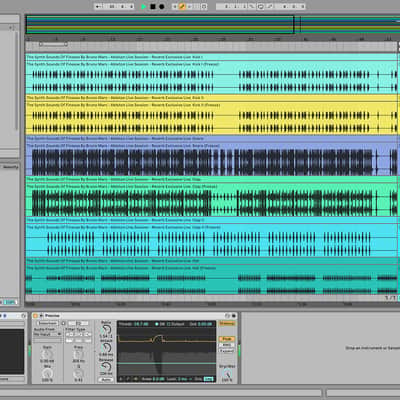Click the compressor Ratio knob
400x400 pixels.
[106, 330]
